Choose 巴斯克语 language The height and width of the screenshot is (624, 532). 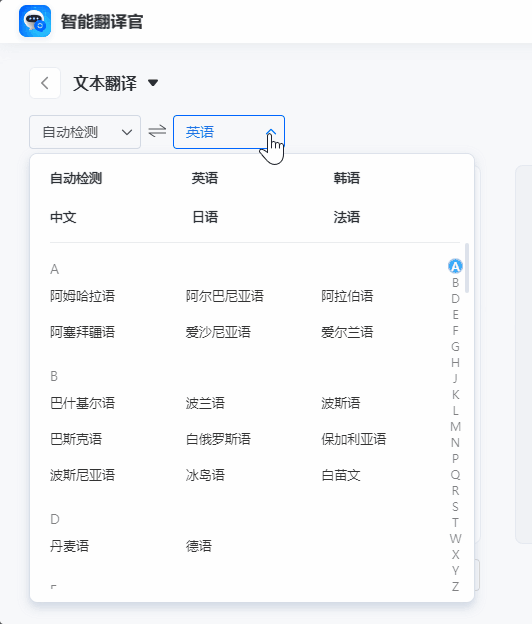[x=76, y=439]
